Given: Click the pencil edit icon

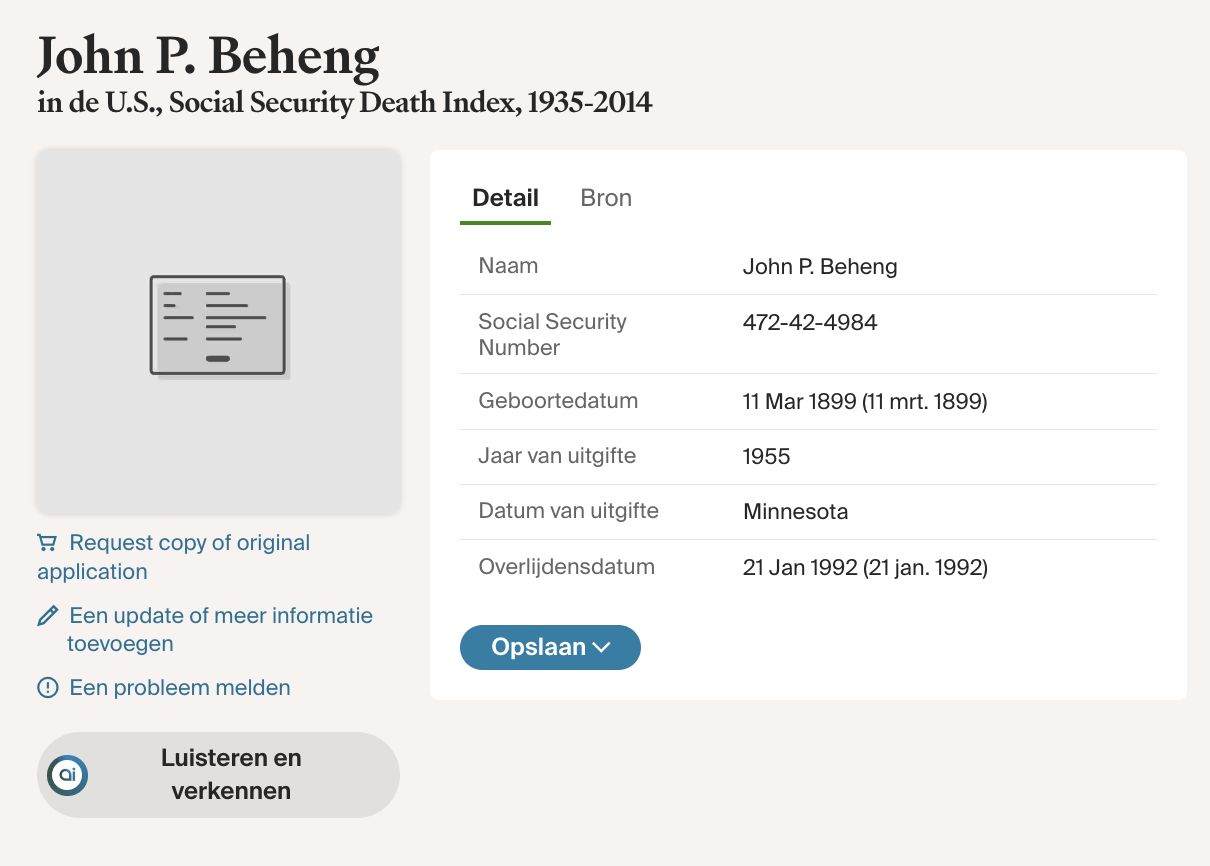Looking at the screenshot, I should tap(47, 616).
